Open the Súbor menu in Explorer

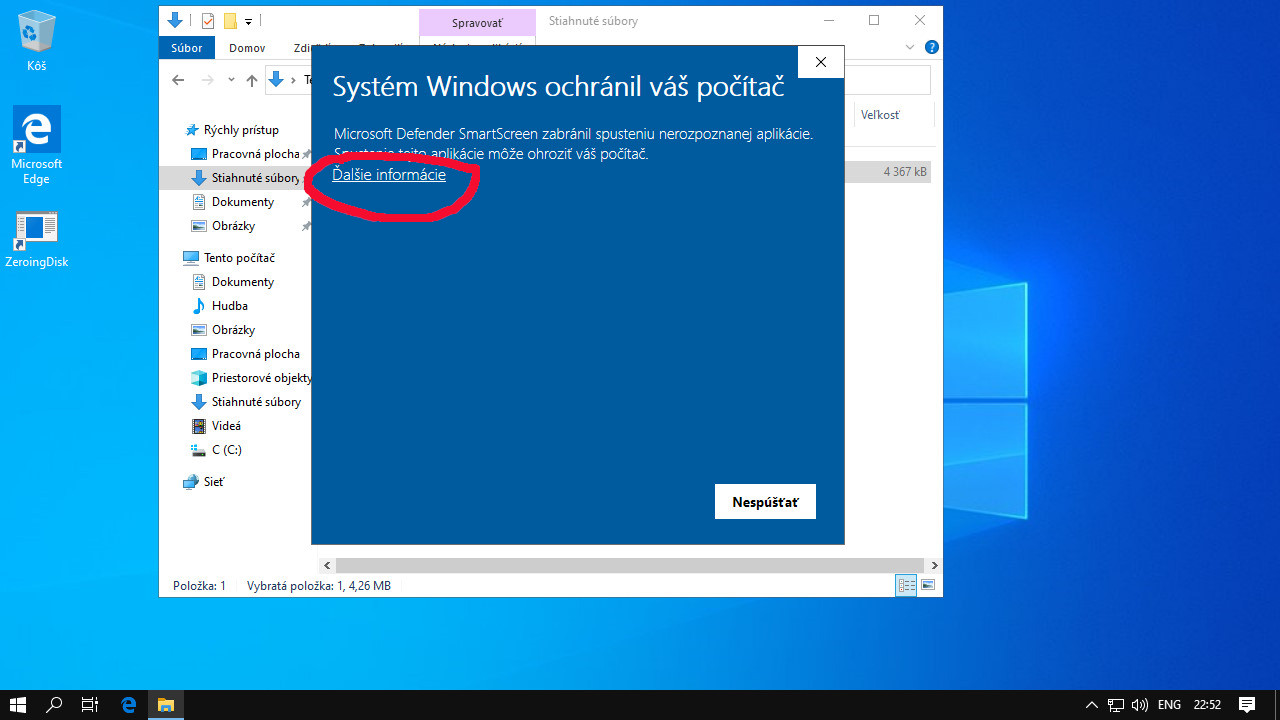coord(186,48)
